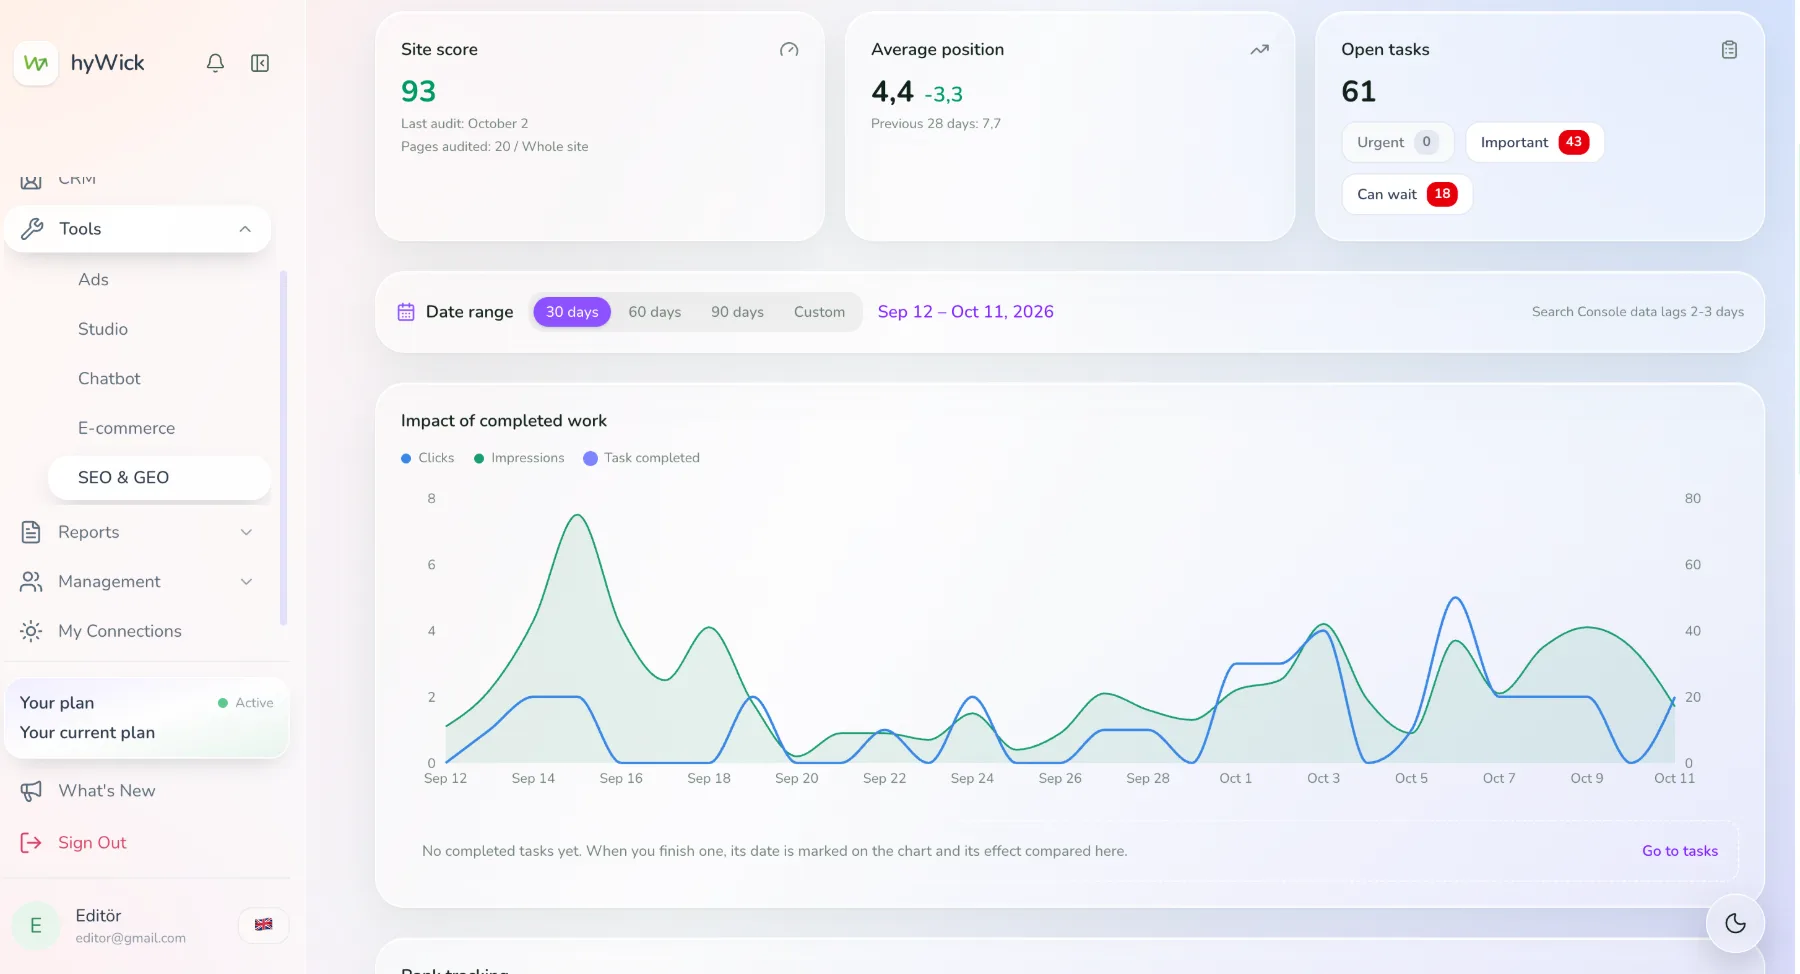Click the Site score gauge icon
This screenshot has width=1800, height=974.
point(789,50)
